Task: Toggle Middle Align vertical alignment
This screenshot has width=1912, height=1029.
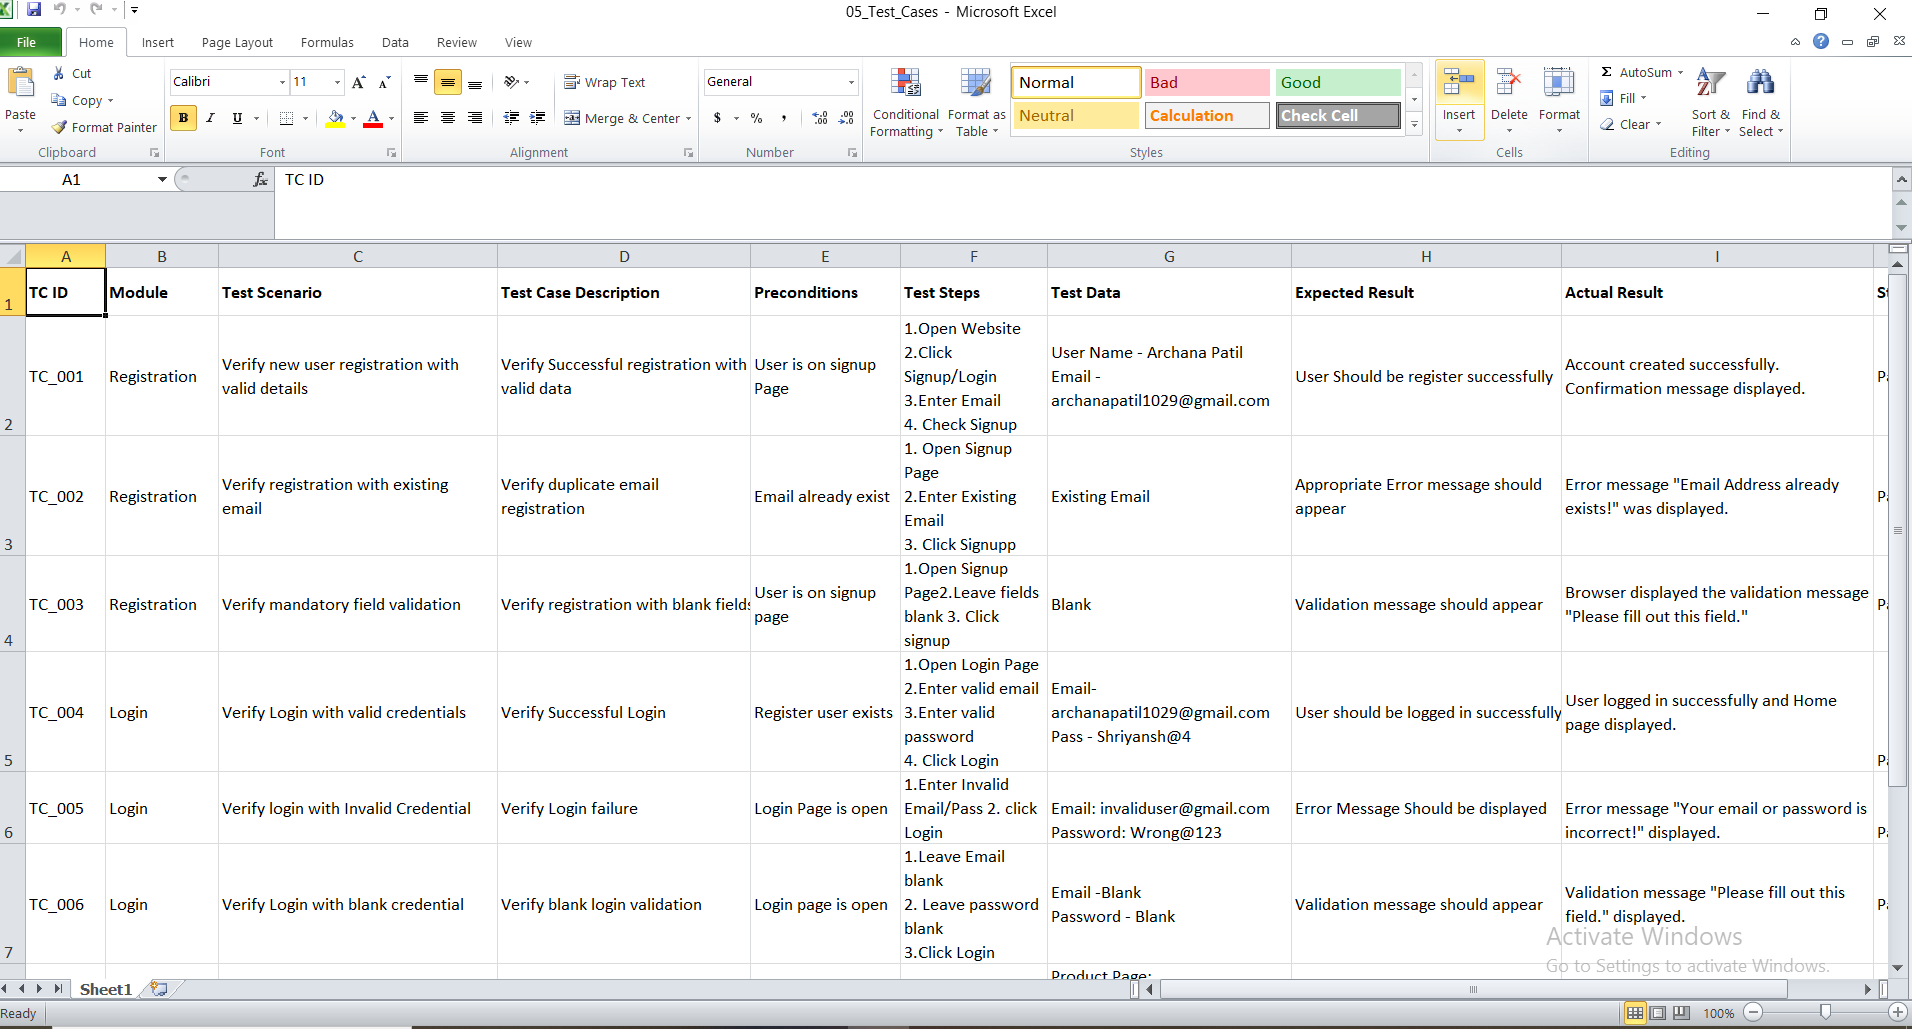Action: [x=448, y=82]
